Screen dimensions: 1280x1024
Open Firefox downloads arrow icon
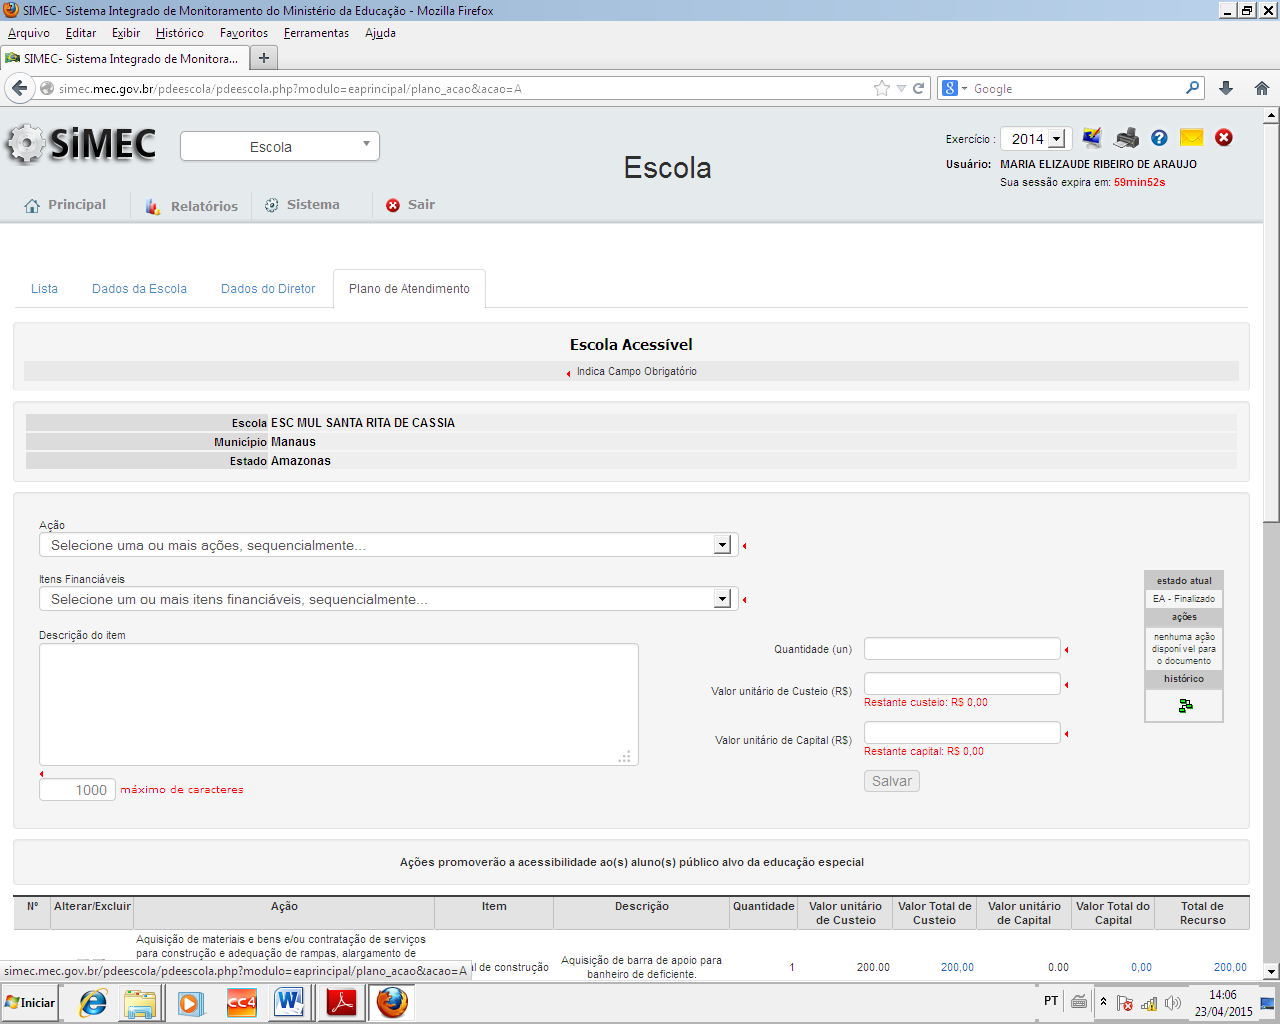pyautogui.click(x=1226, y=88)
